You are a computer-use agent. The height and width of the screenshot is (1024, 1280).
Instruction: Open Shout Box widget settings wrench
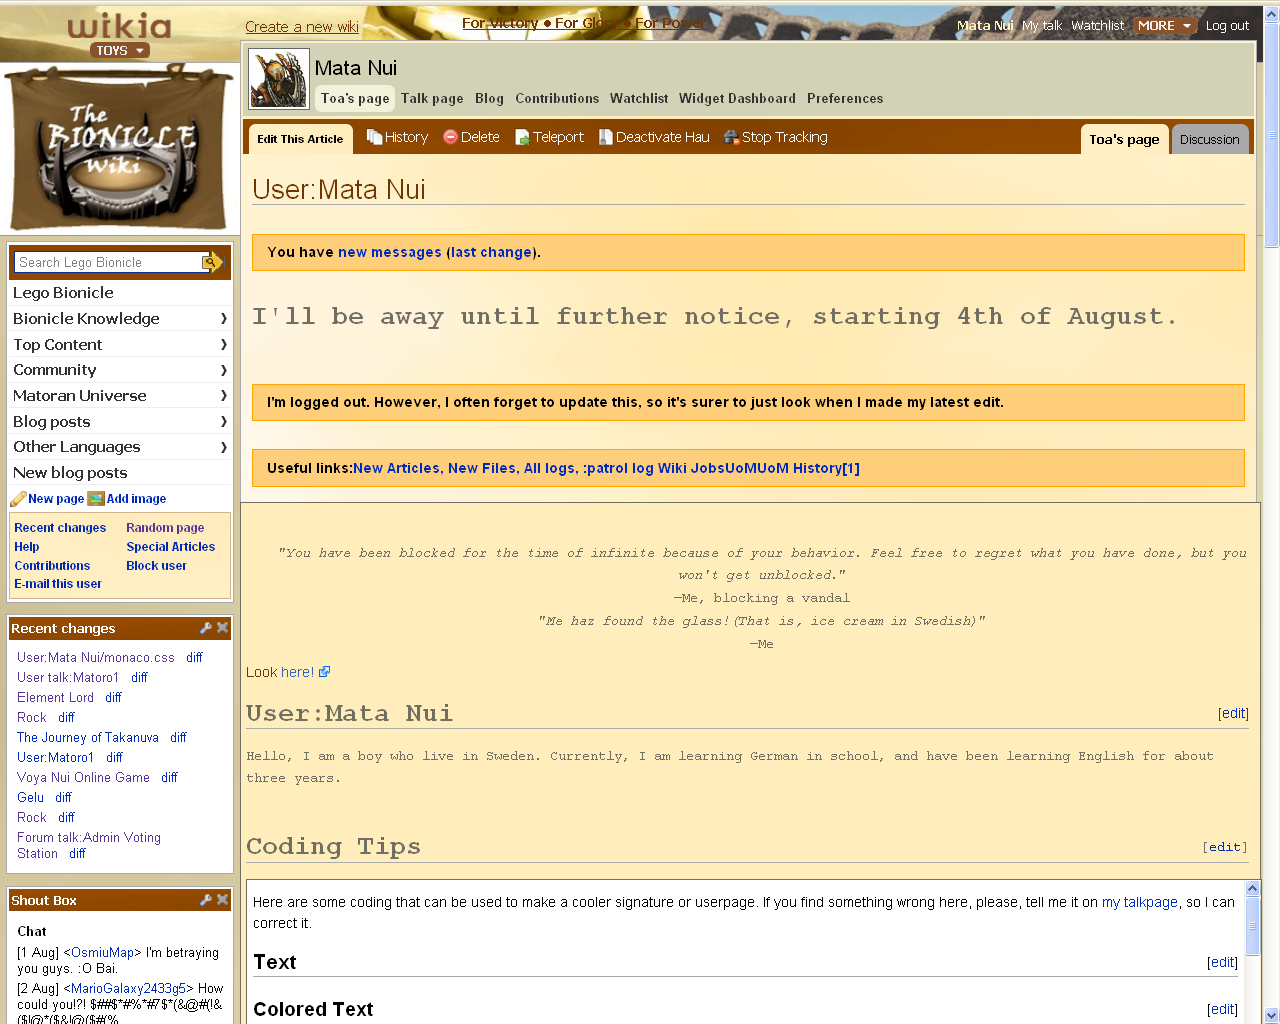point(206,900)
